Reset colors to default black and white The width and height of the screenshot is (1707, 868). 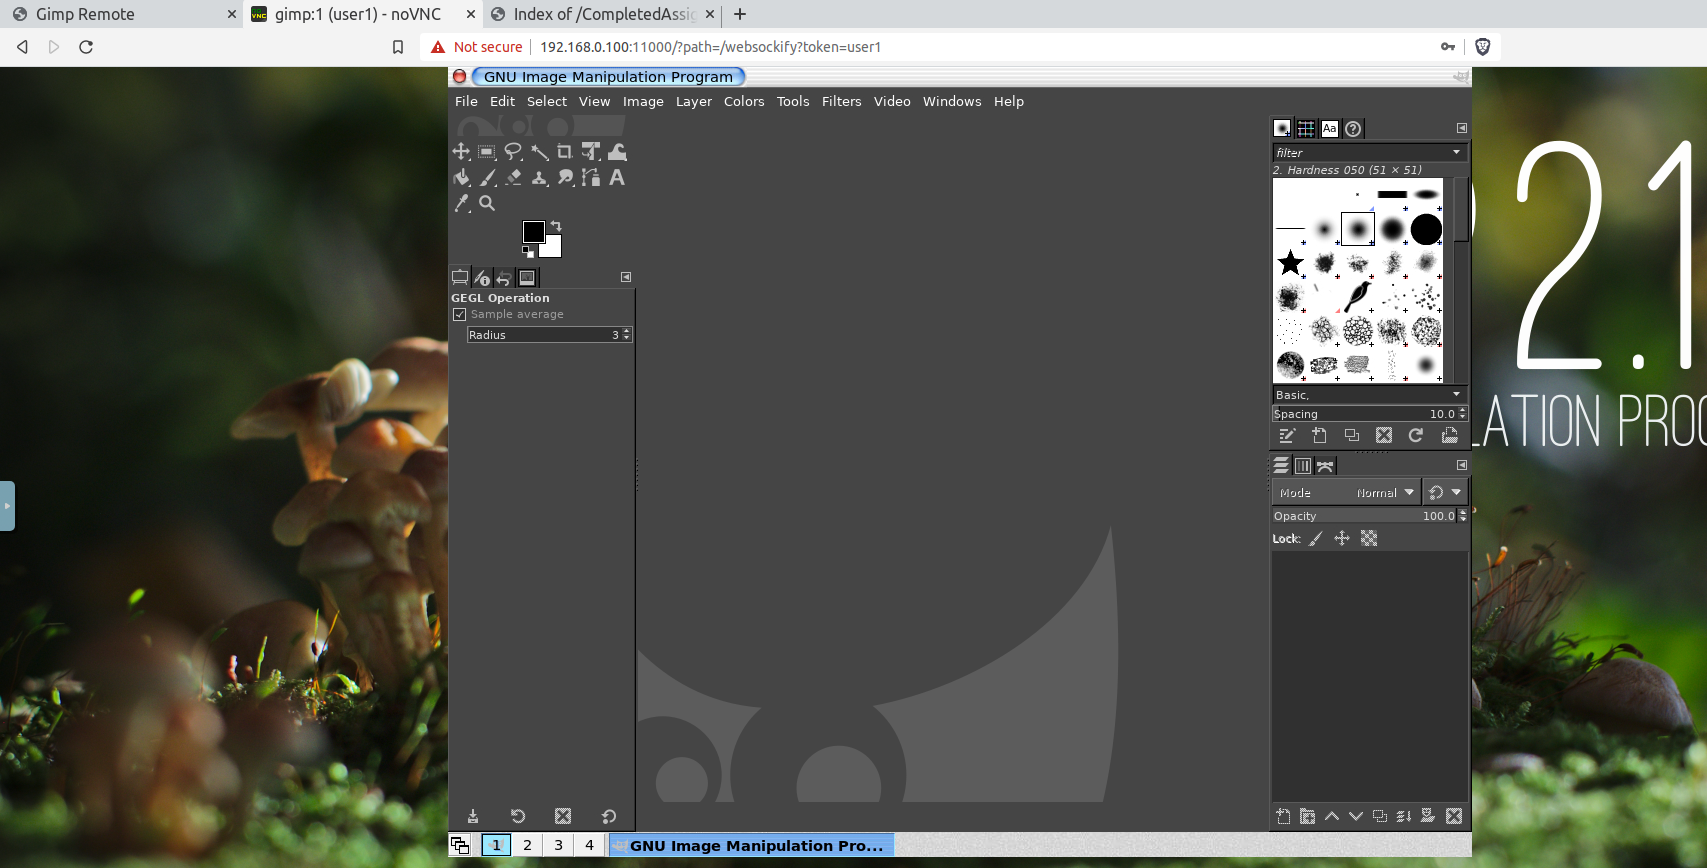pyautogui.click(x=528, y=251)
